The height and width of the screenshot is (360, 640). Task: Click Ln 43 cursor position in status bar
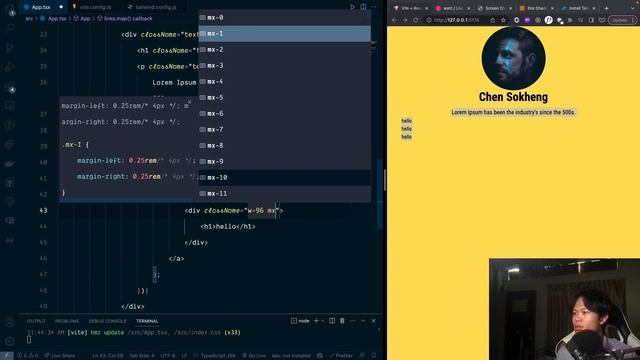click(x=107, y=356)
